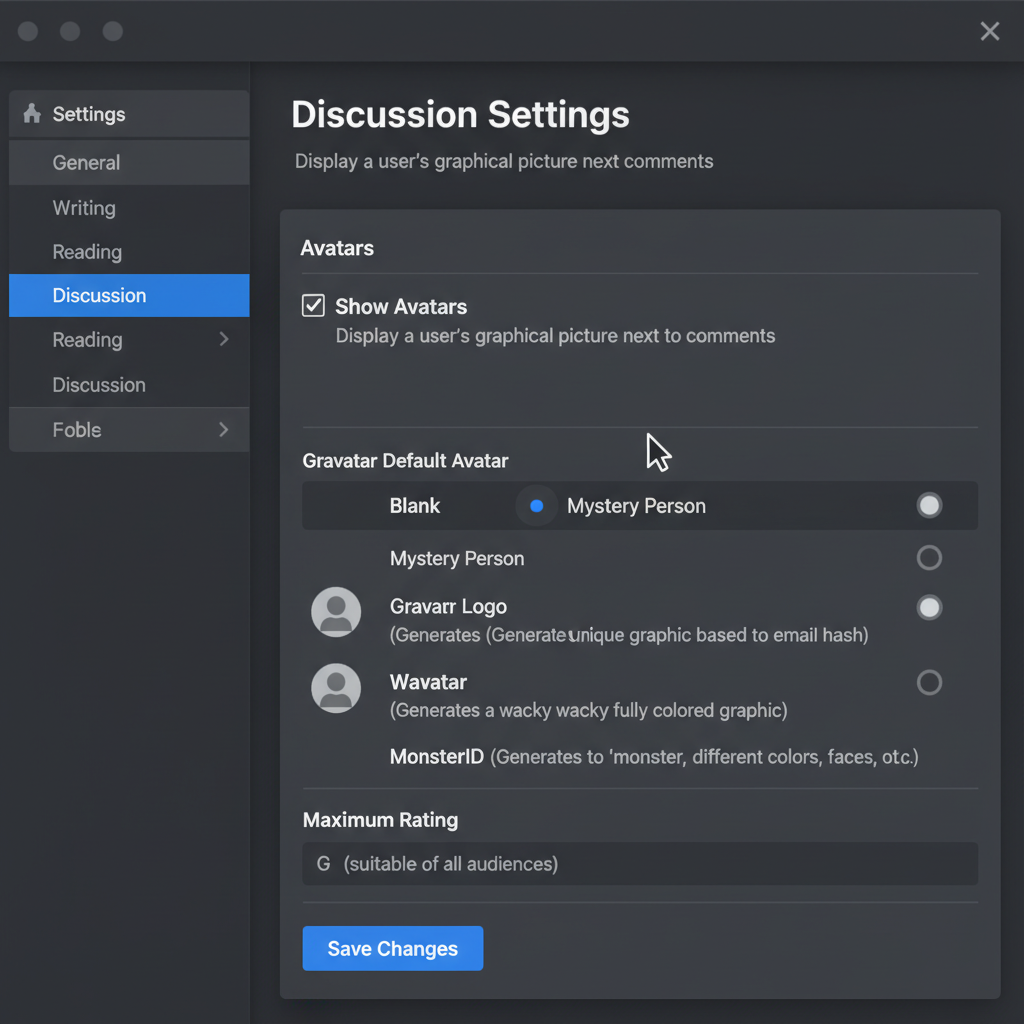Select the radio button right of Gravatar Default Avatar's second row
Viewport: 1024px width, 1024px height.
[x=929, y=558]
